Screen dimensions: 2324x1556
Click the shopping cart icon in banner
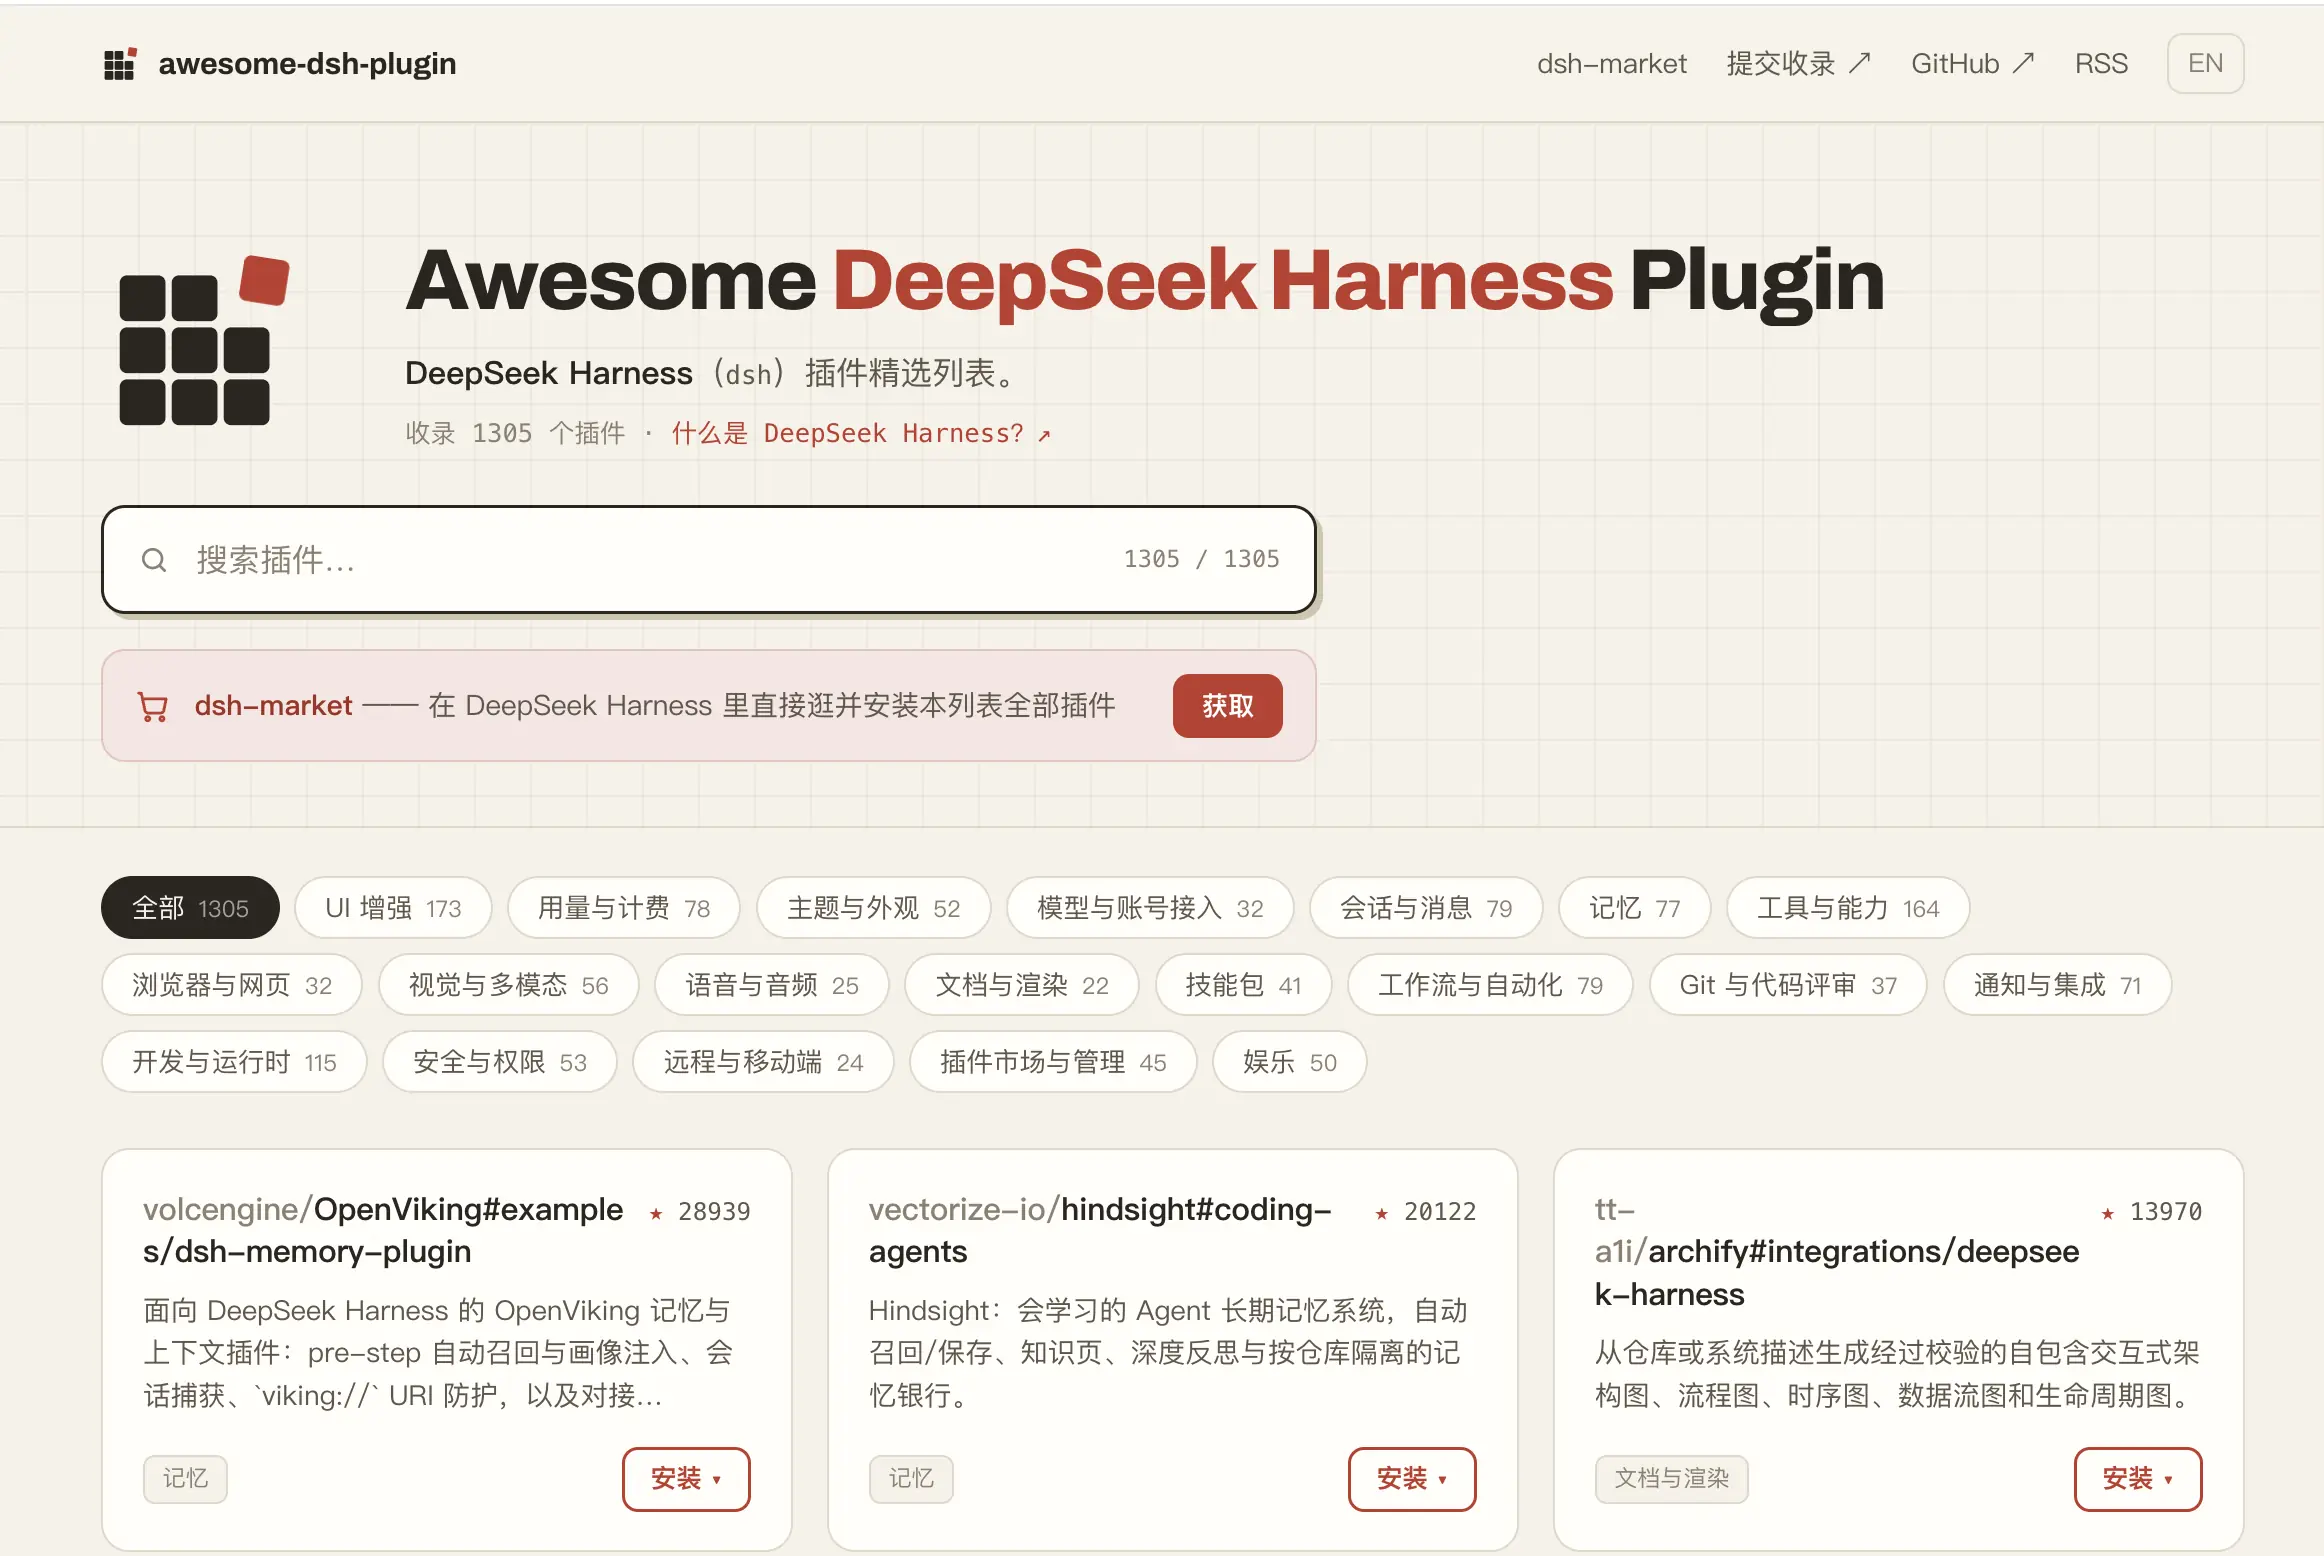[152, 707]
